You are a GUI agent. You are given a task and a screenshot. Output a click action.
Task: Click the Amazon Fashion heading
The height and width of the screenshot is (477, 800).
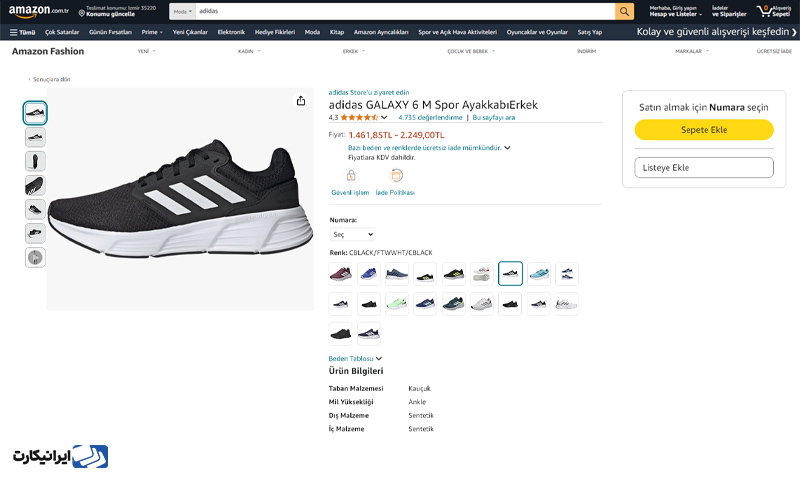click(x=48, y=51)
